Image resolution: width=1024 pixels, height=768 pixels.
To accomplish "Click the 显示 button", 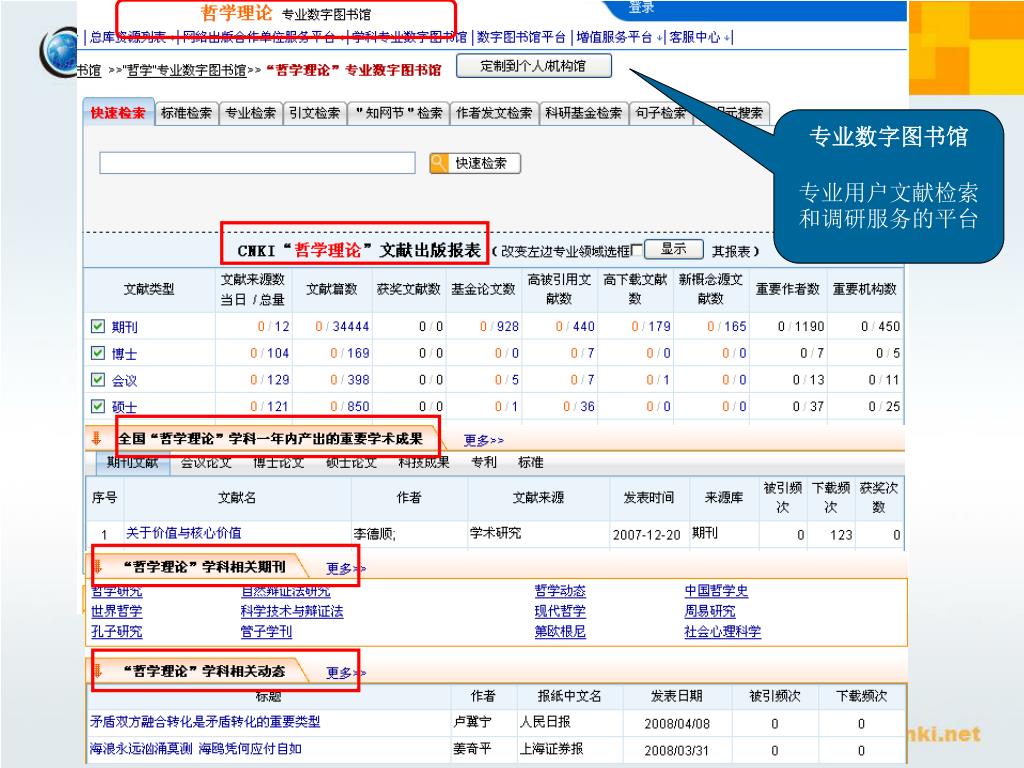I will click(x=673, y=249).
